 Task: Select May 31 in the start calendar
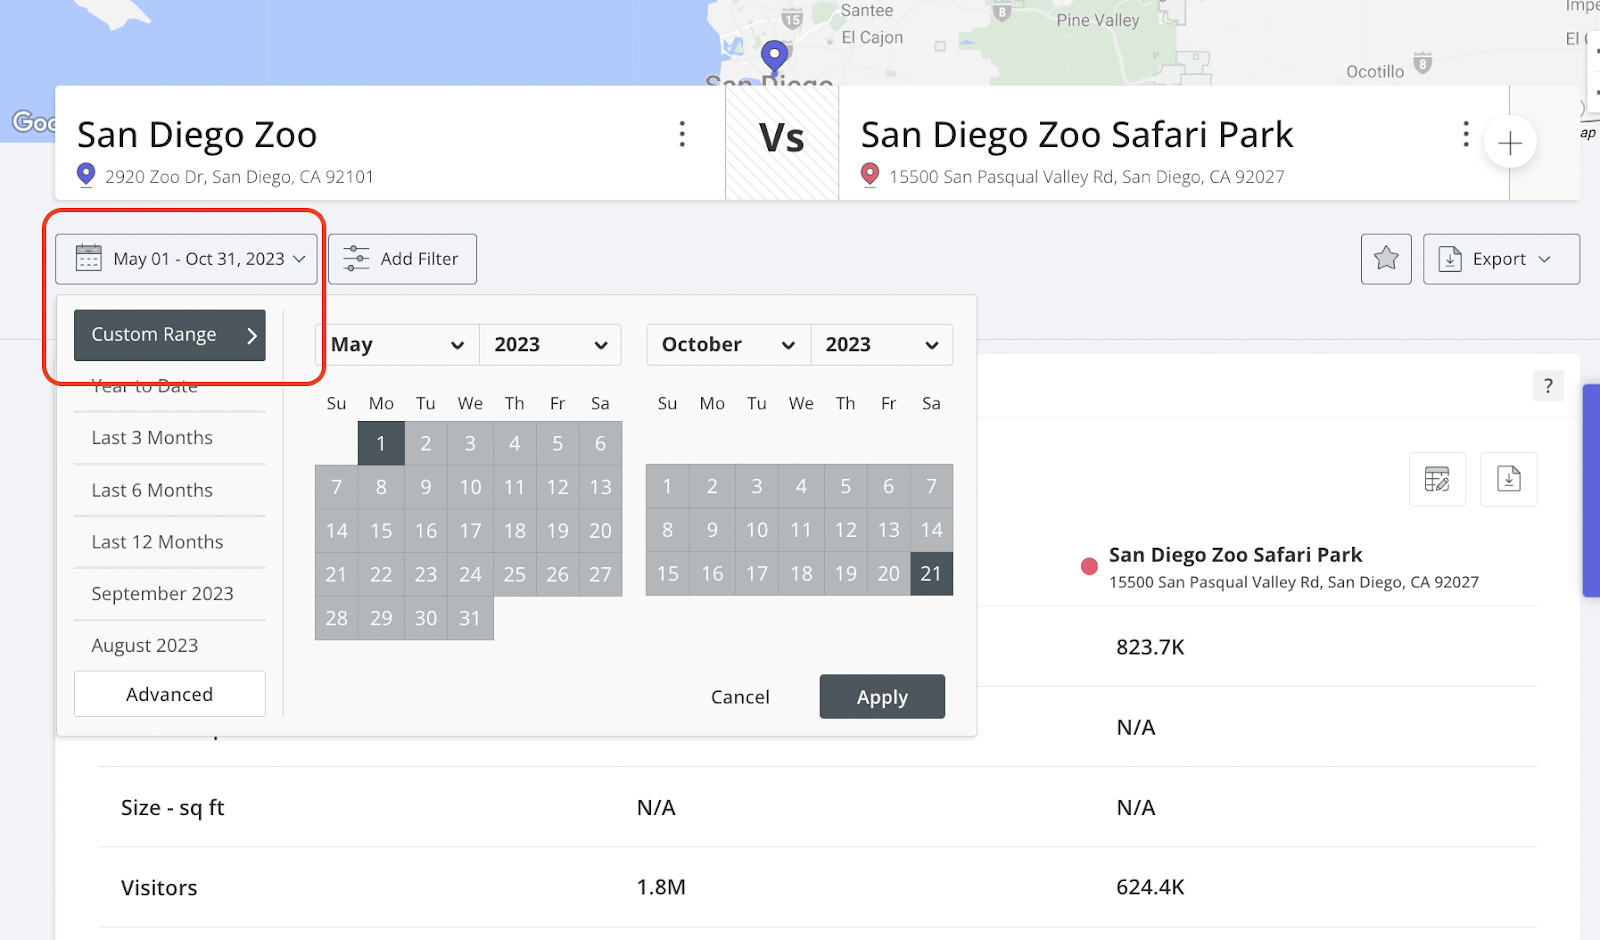pos(470,618)
